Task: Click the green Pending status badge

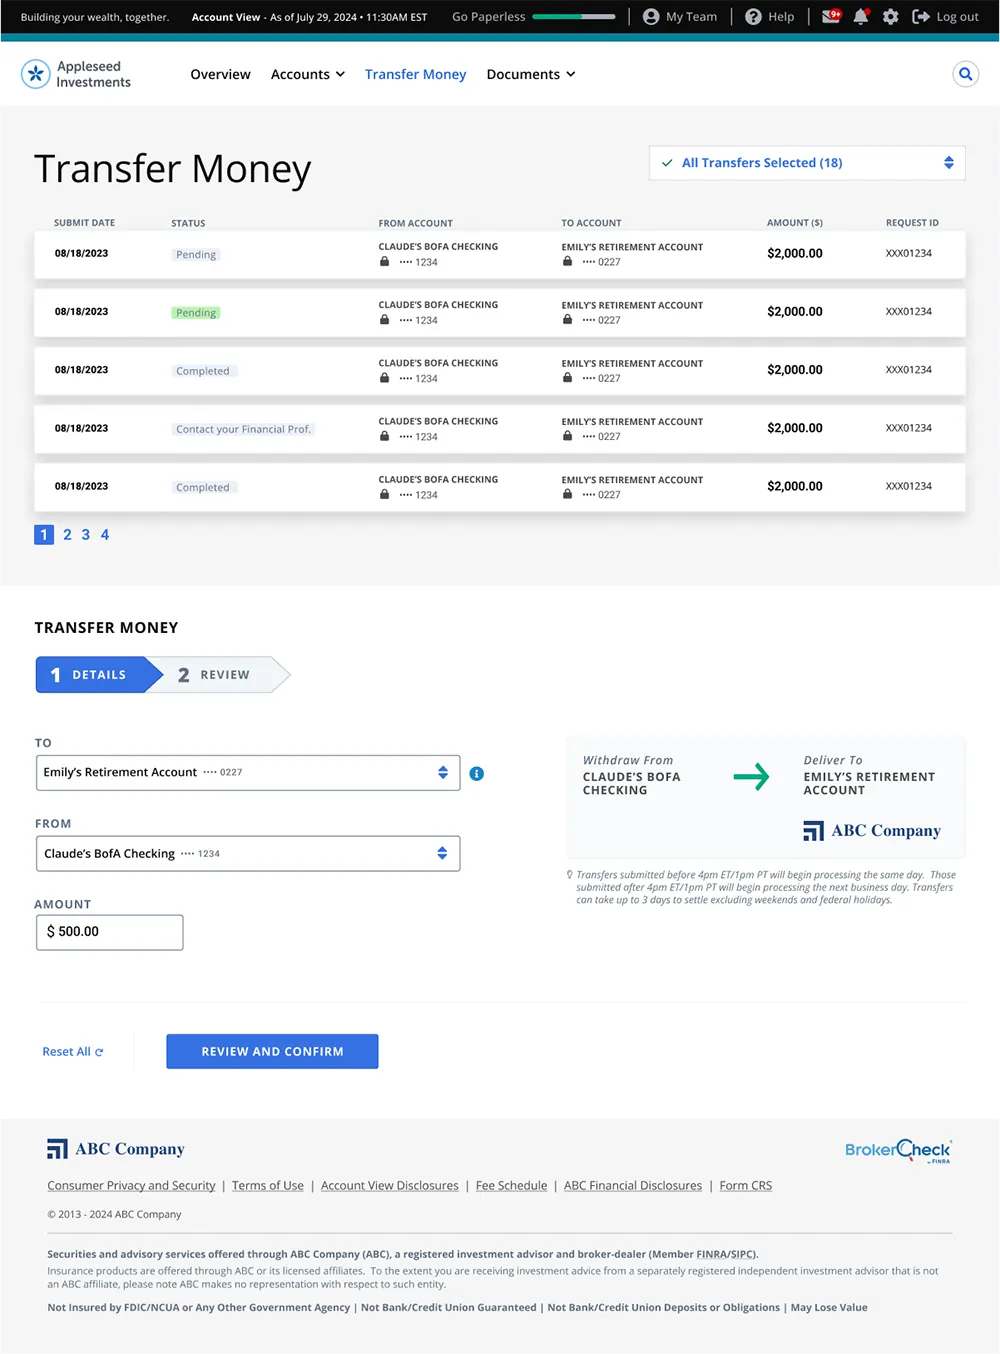Action: tap(196, 313)
